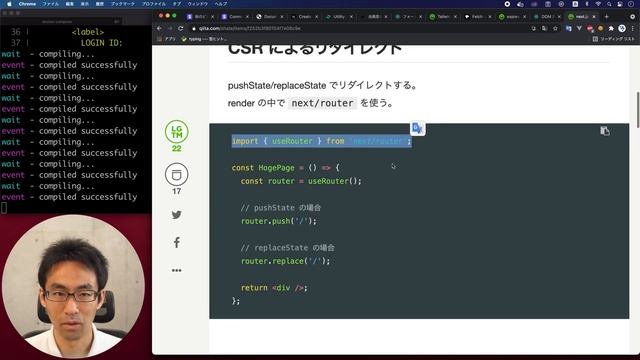Copy the code block with clipboard icon

click(604, 131)
